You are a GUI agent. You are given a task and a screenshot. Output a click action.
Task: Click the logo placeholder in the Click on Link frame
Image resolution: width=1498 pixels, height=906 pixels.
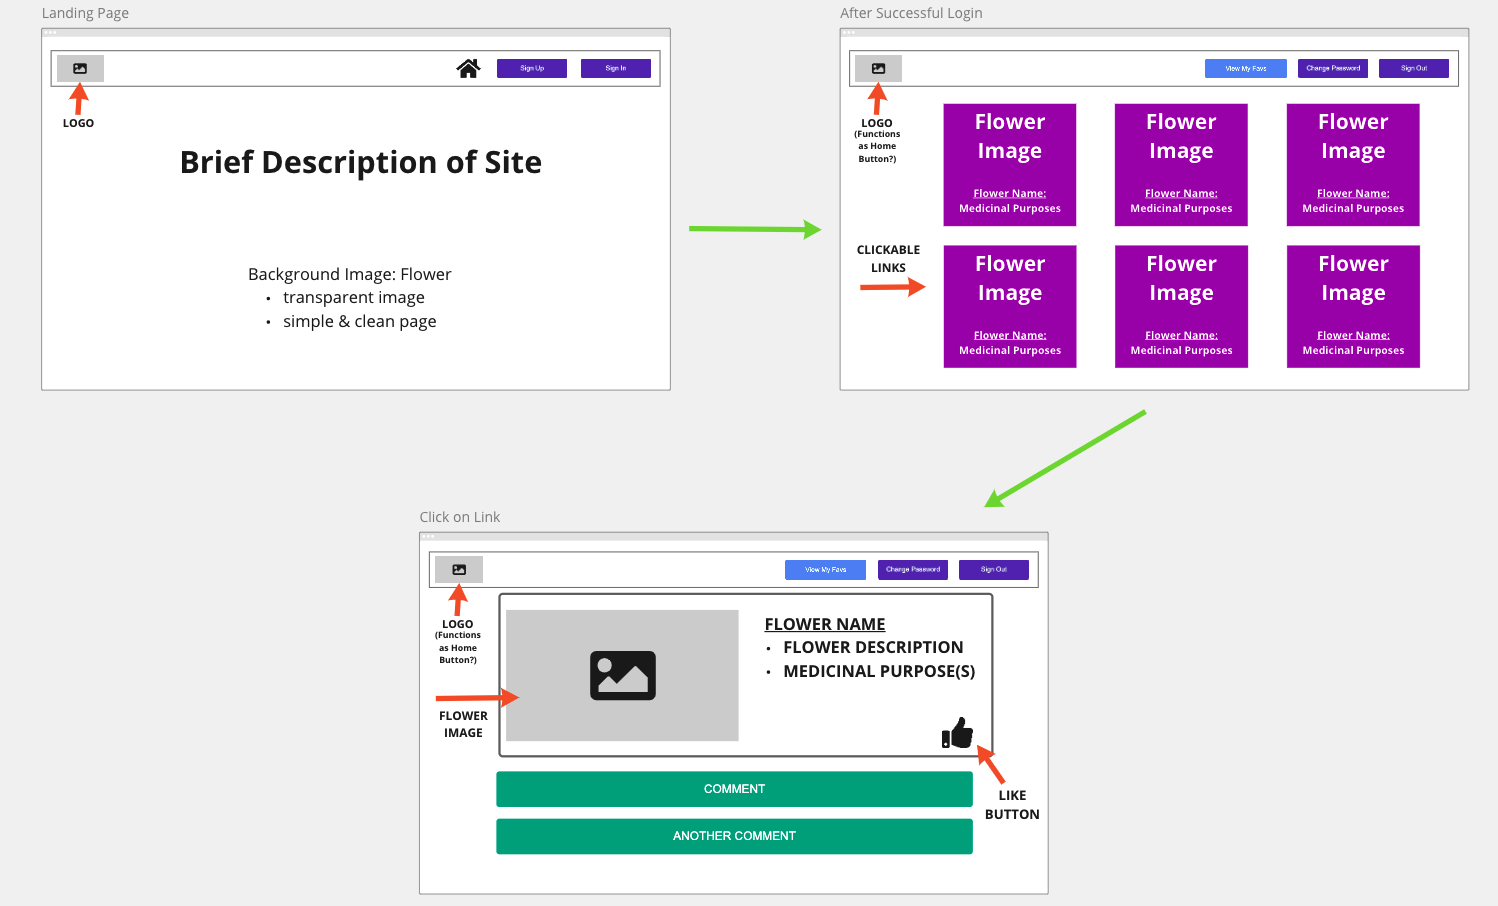(459, 569)
